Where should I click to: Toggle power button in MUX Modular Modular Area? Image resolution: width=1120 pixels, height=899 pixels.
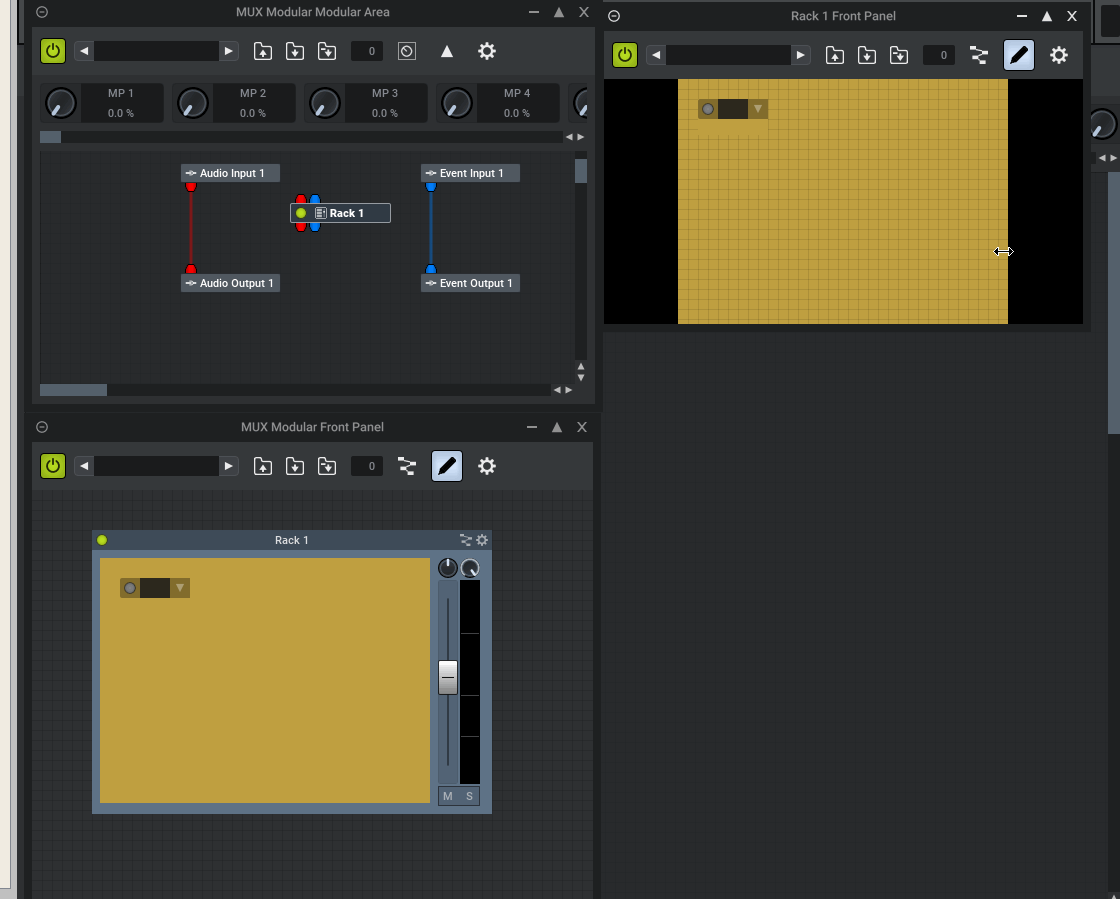pyautogui.click(x=53, y=51)
